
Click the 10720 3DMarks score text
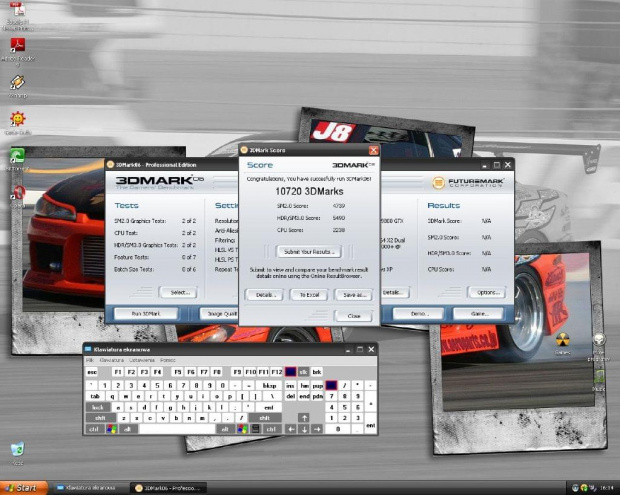[309, 191]
